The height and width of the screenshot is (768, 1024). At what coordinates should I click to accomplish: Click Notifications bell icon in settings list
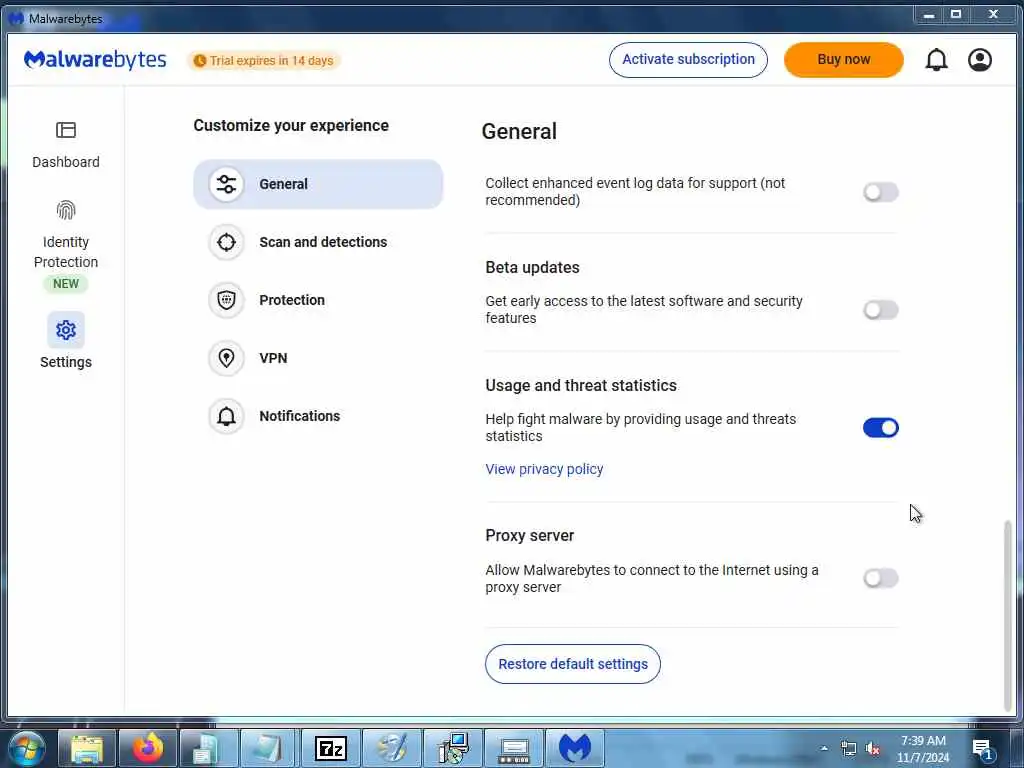coord(227,416)
